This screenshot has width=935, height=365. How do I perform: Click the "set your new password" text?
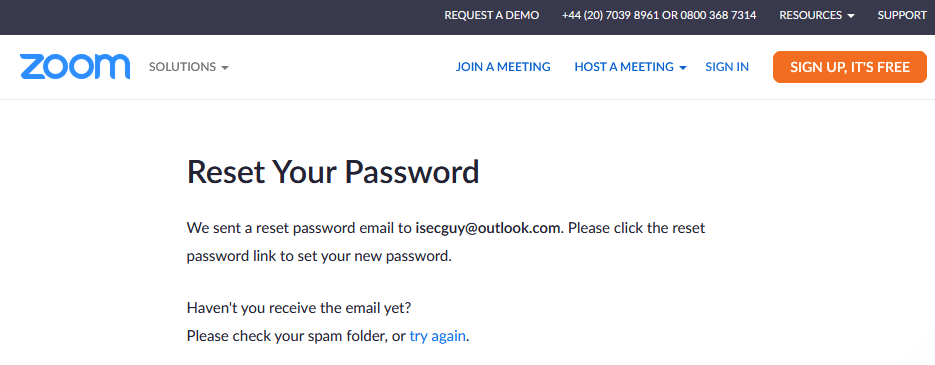374,256
